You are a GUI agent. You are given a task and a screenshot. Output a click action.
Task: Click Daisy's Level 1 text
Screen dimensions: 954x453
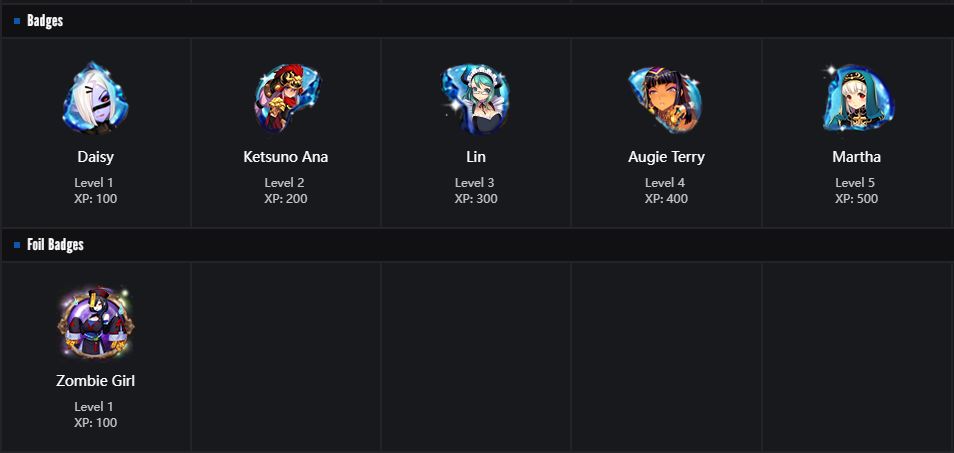click(95, 183)
